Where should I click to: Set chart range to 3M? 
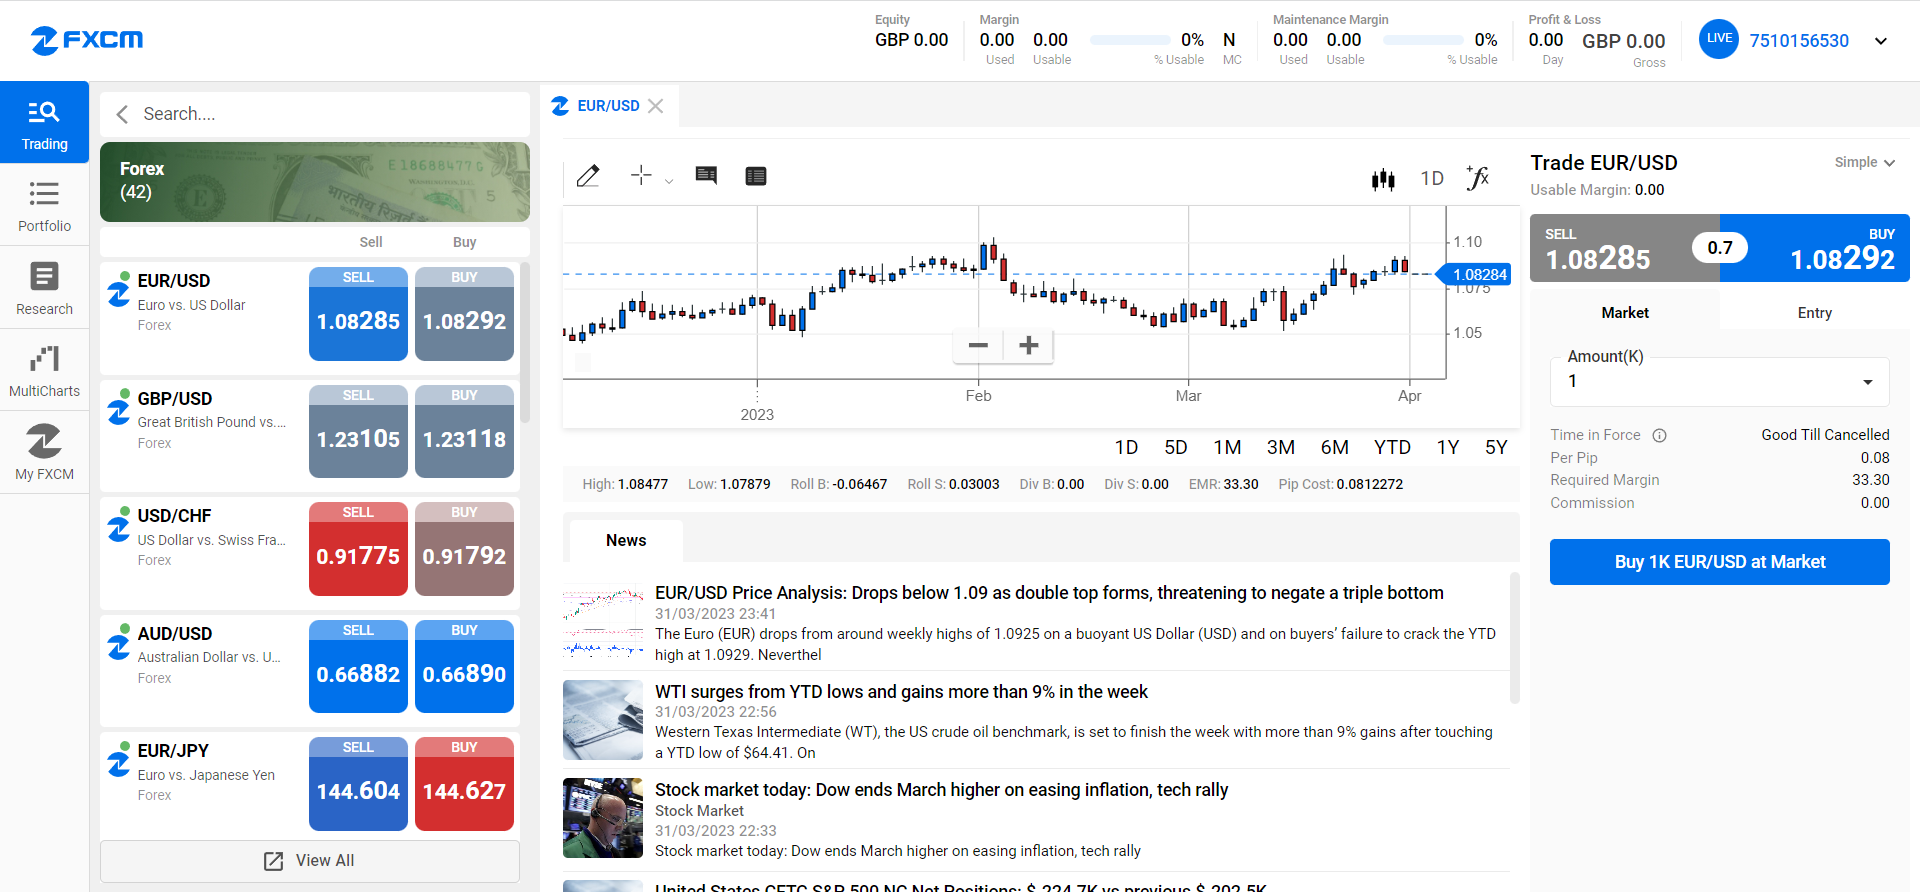(x=1280, y=448)
